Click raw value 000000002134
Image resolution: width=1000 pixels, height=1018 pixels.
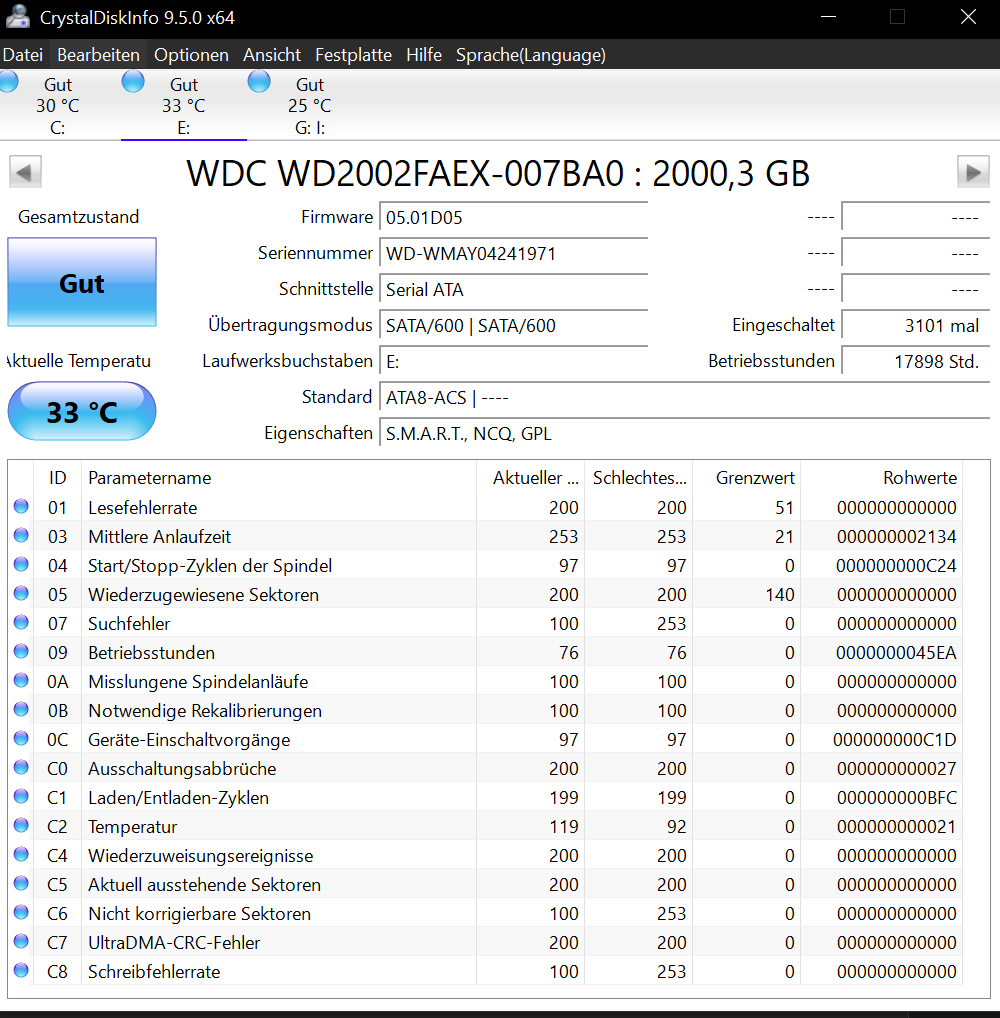896,536
